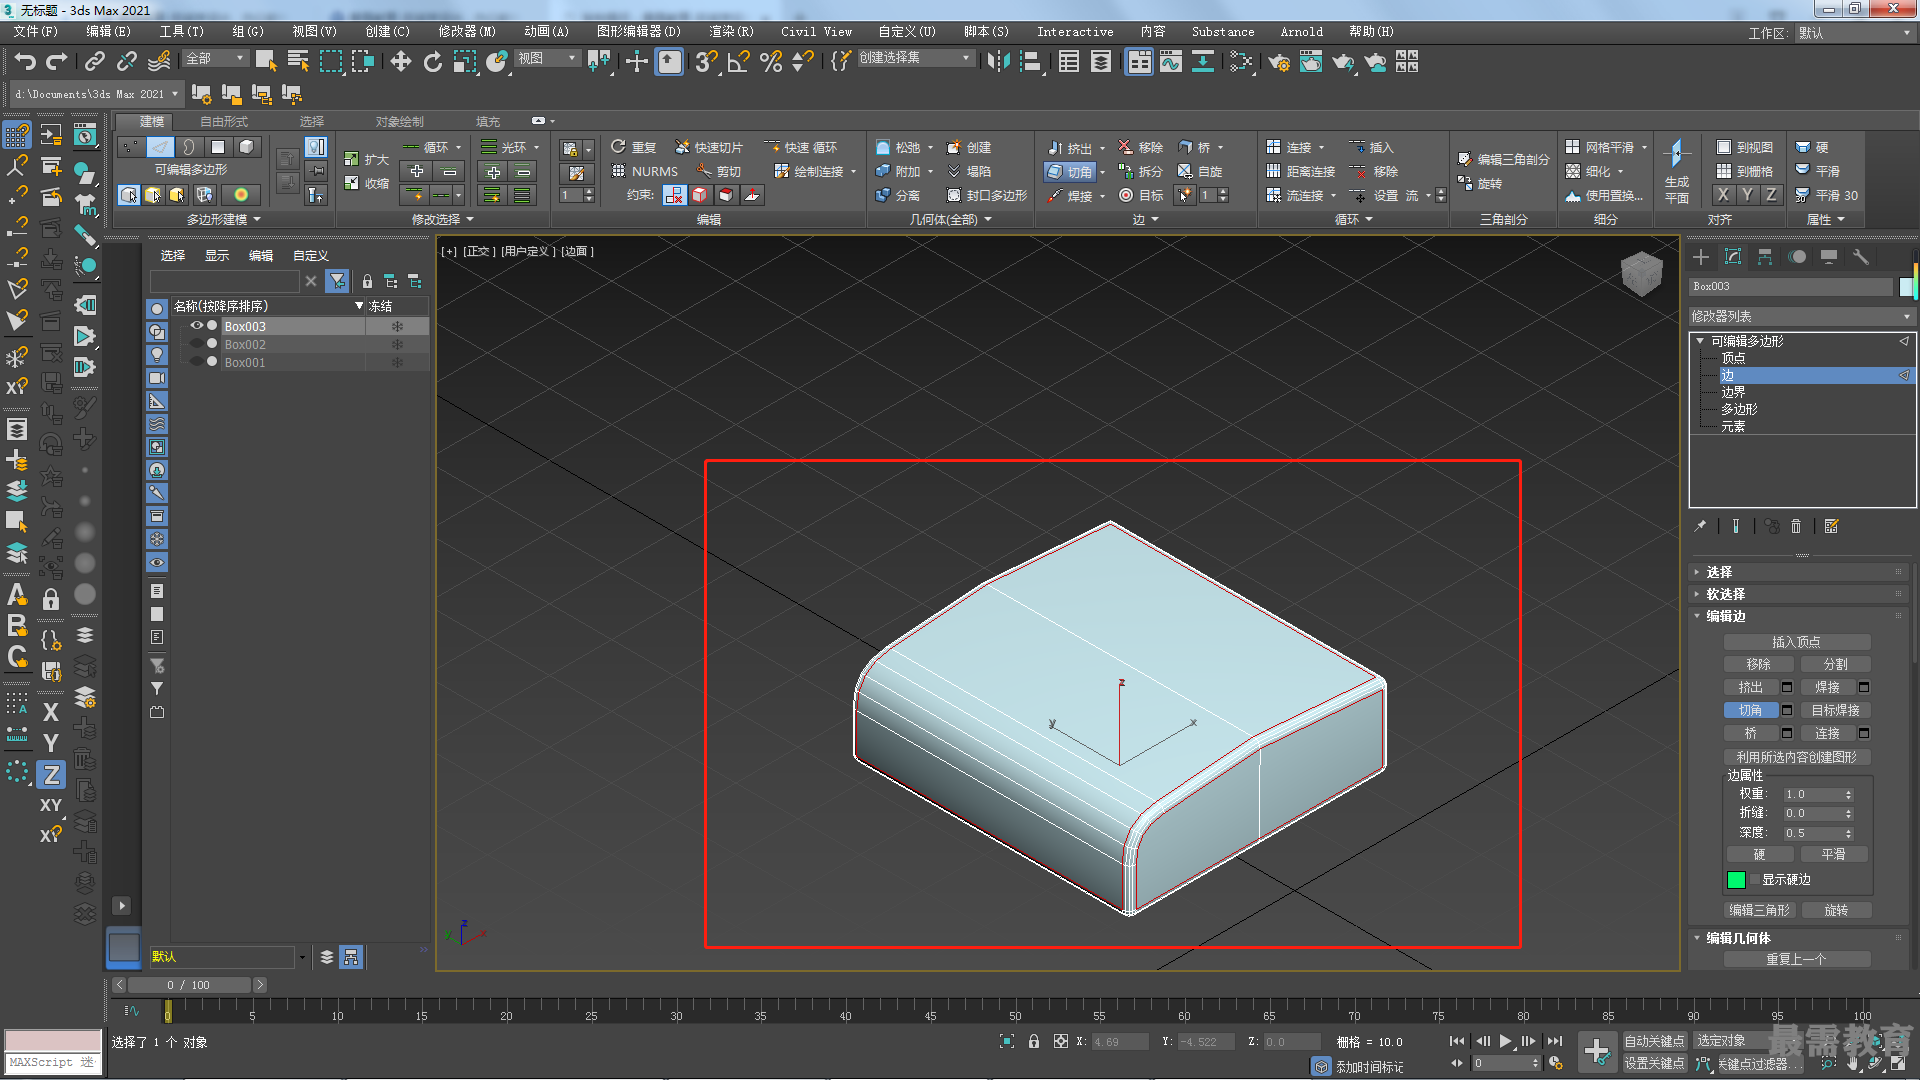Toggle visibility of Box001 in scene explorer
Image resolution: width=1920 pixels, height=1080 pixels.
point(197,362)
